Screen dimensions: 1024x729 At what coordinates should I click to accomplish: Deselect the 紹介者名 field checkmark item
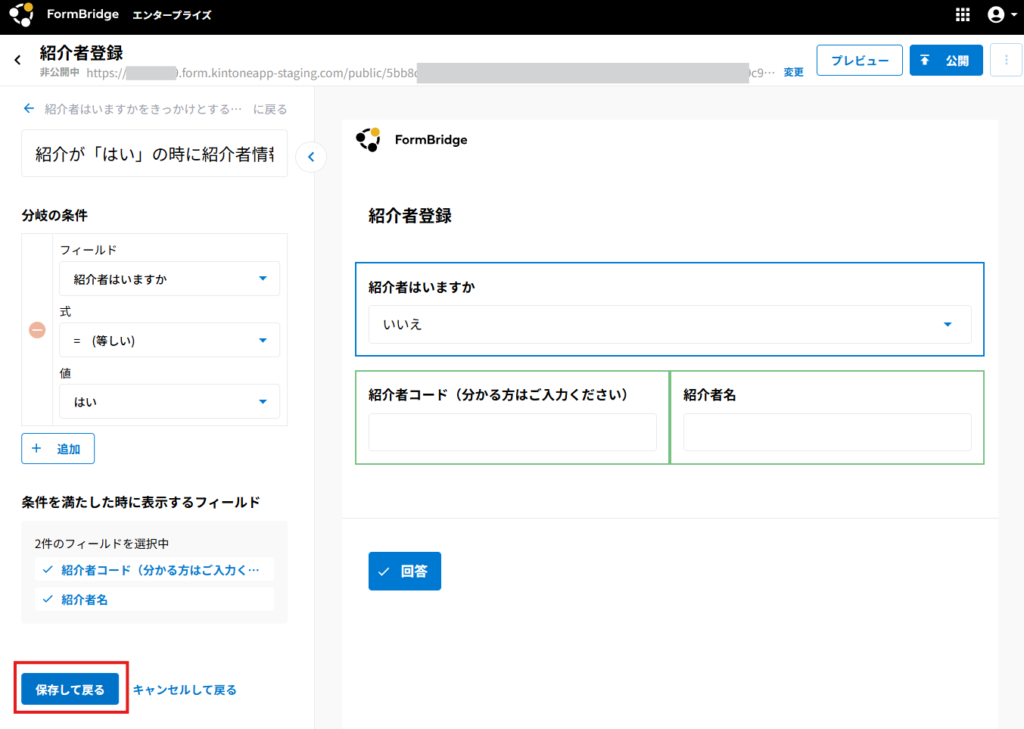(x=154, y=599)
